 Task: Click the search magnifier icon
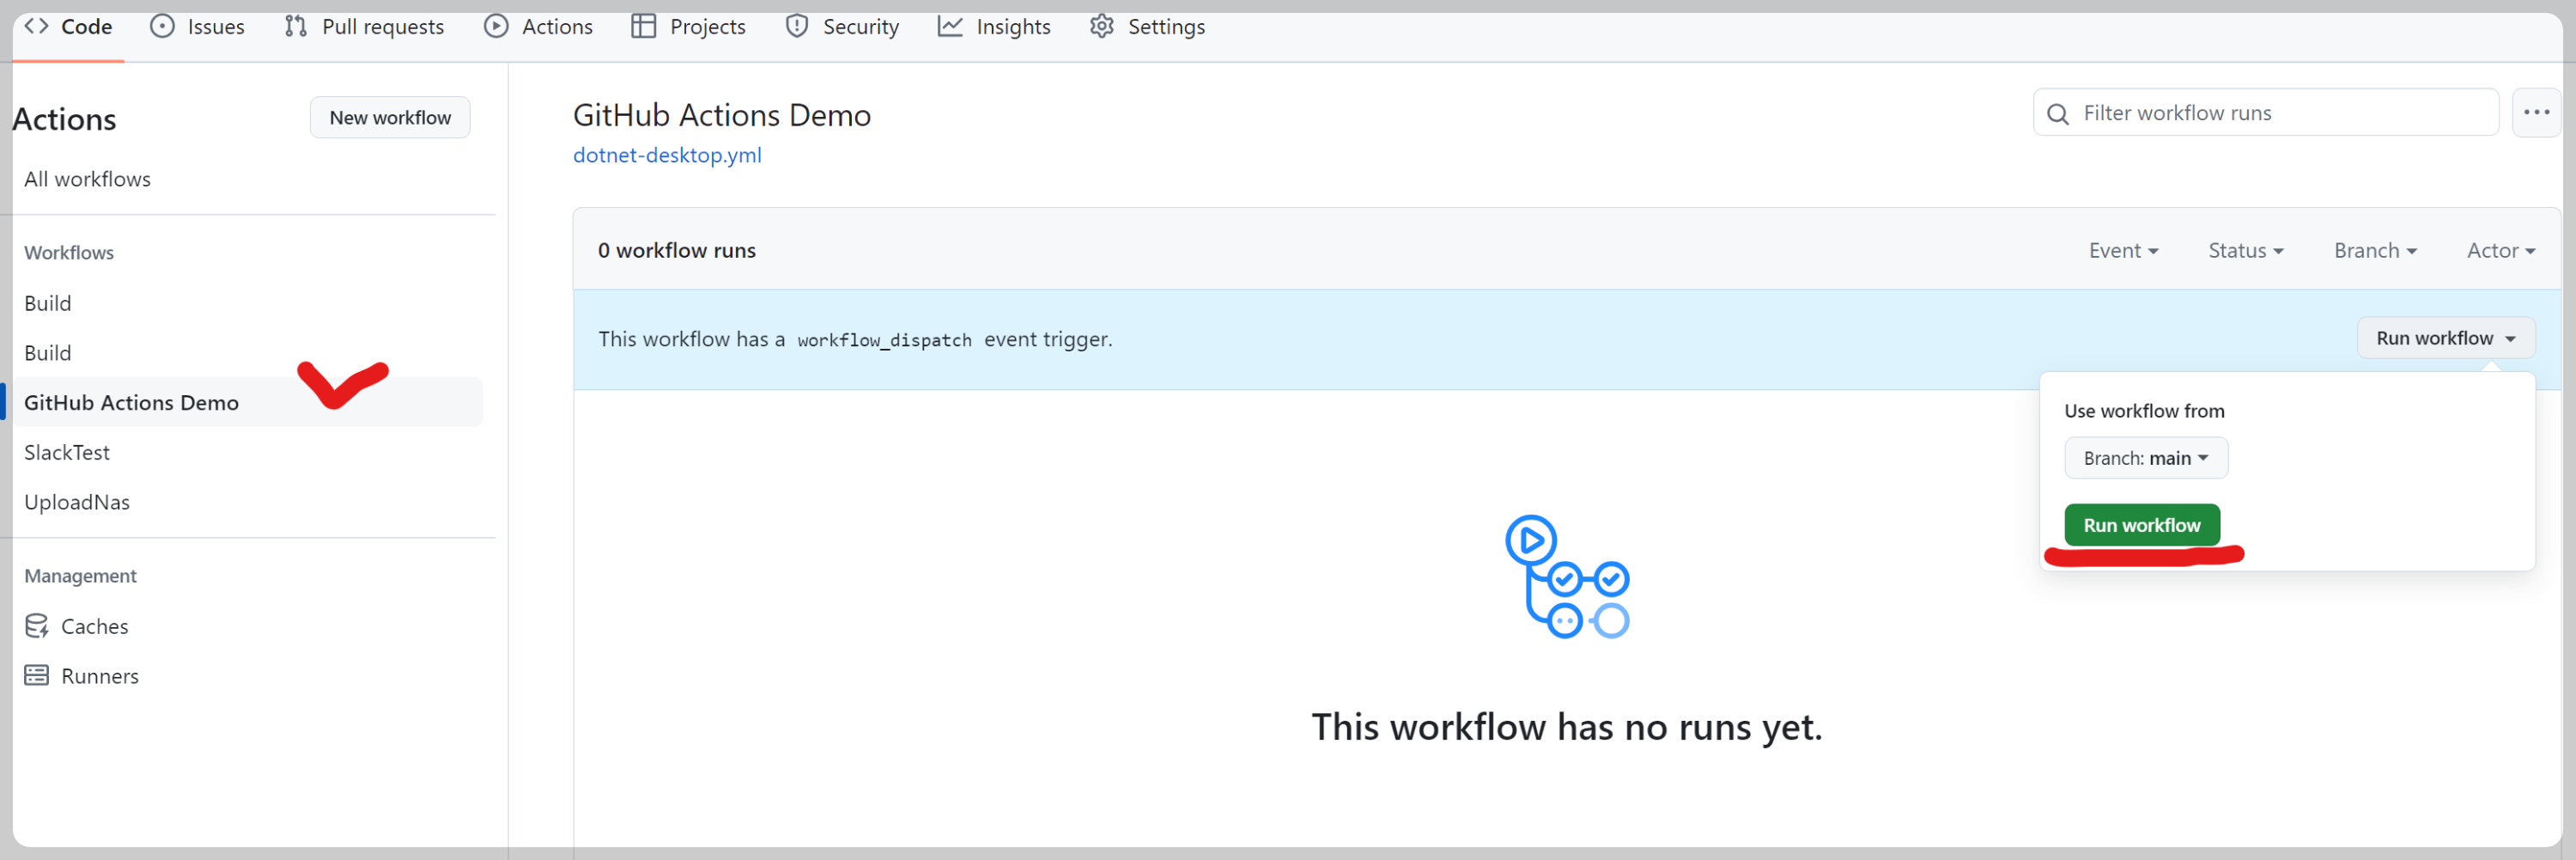(2058, 114)
